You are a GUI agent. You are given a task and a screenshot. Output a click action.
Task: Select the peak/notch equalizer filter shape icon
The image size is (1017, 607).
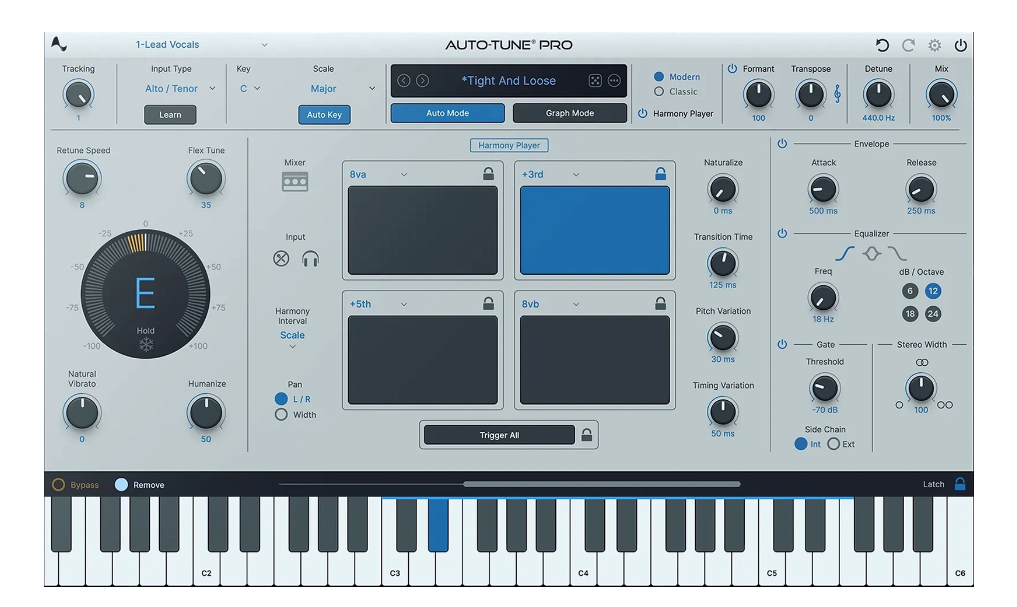(872, 254)
